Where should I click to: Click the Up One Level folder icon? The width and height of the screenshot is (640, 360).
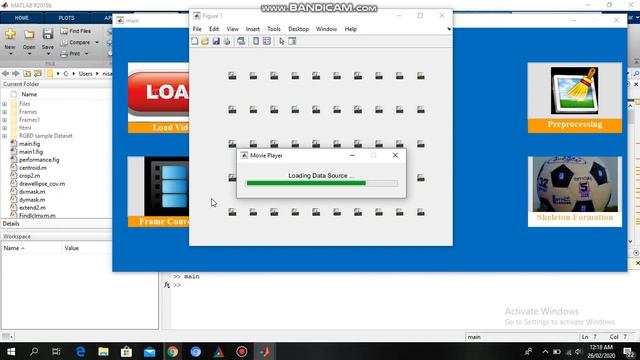tap(27, 73)
